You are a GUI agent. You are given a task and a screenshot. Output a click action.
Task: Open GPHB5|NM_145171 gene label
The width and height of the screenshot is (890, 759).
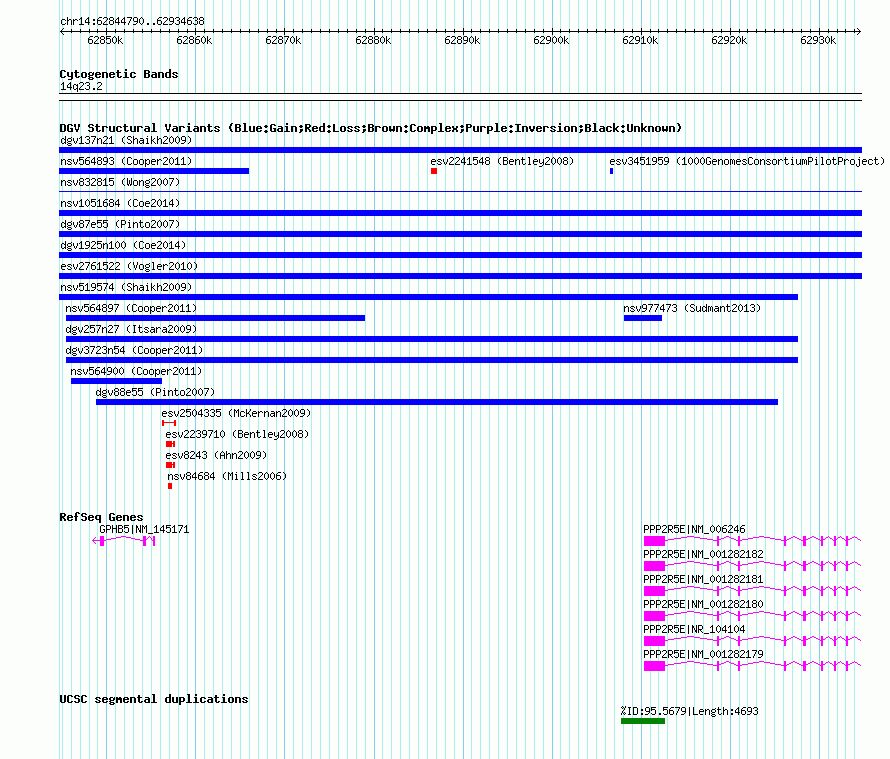tap(144, 529)
